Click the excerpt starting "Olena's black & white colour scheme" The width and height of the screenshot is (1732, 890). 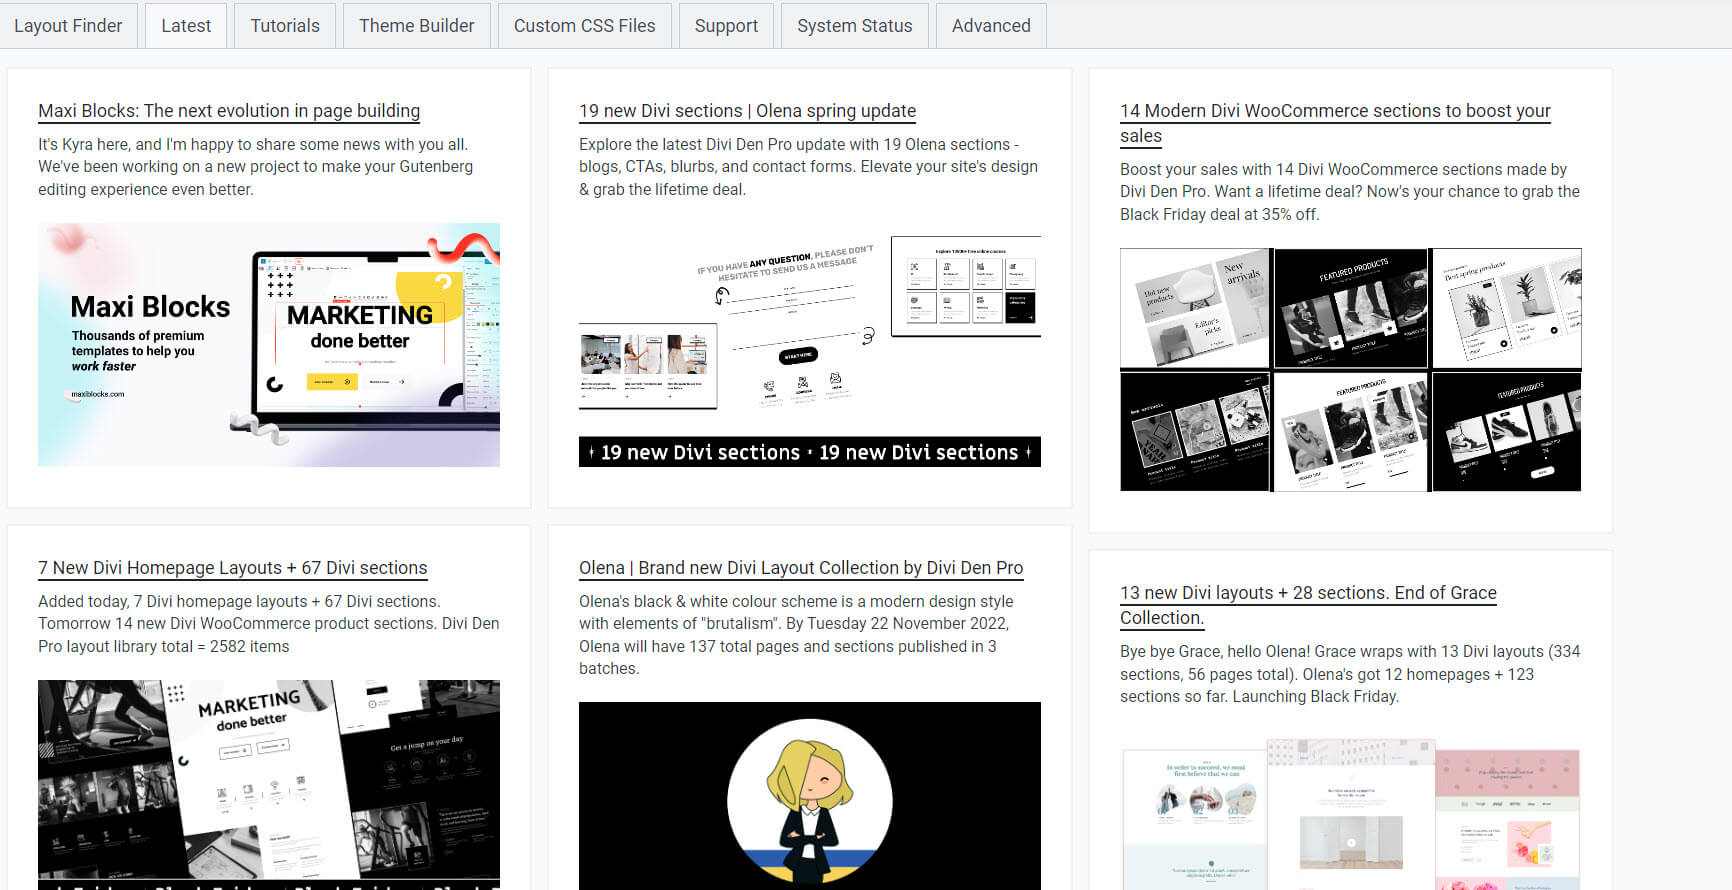[796, 635]
